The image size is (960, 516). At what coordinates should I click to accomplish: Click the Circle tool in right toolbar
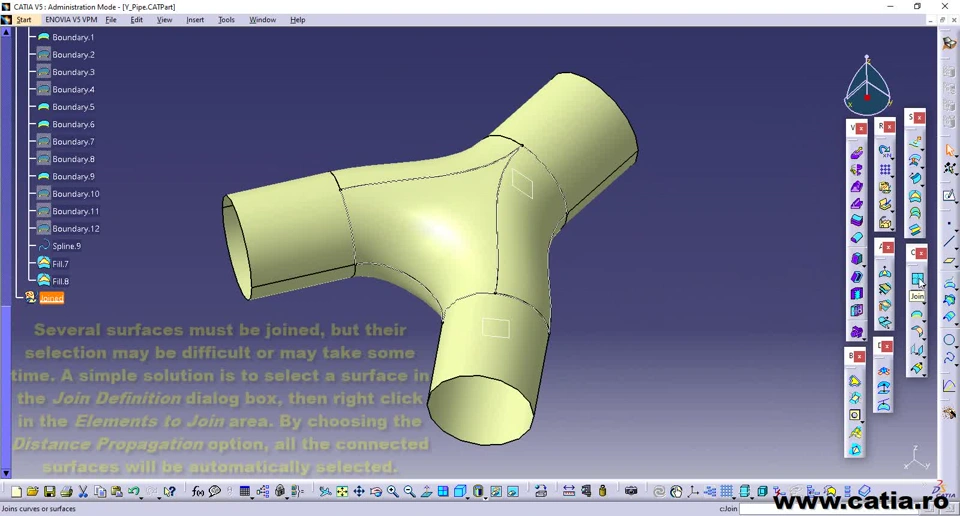point(949,340)
